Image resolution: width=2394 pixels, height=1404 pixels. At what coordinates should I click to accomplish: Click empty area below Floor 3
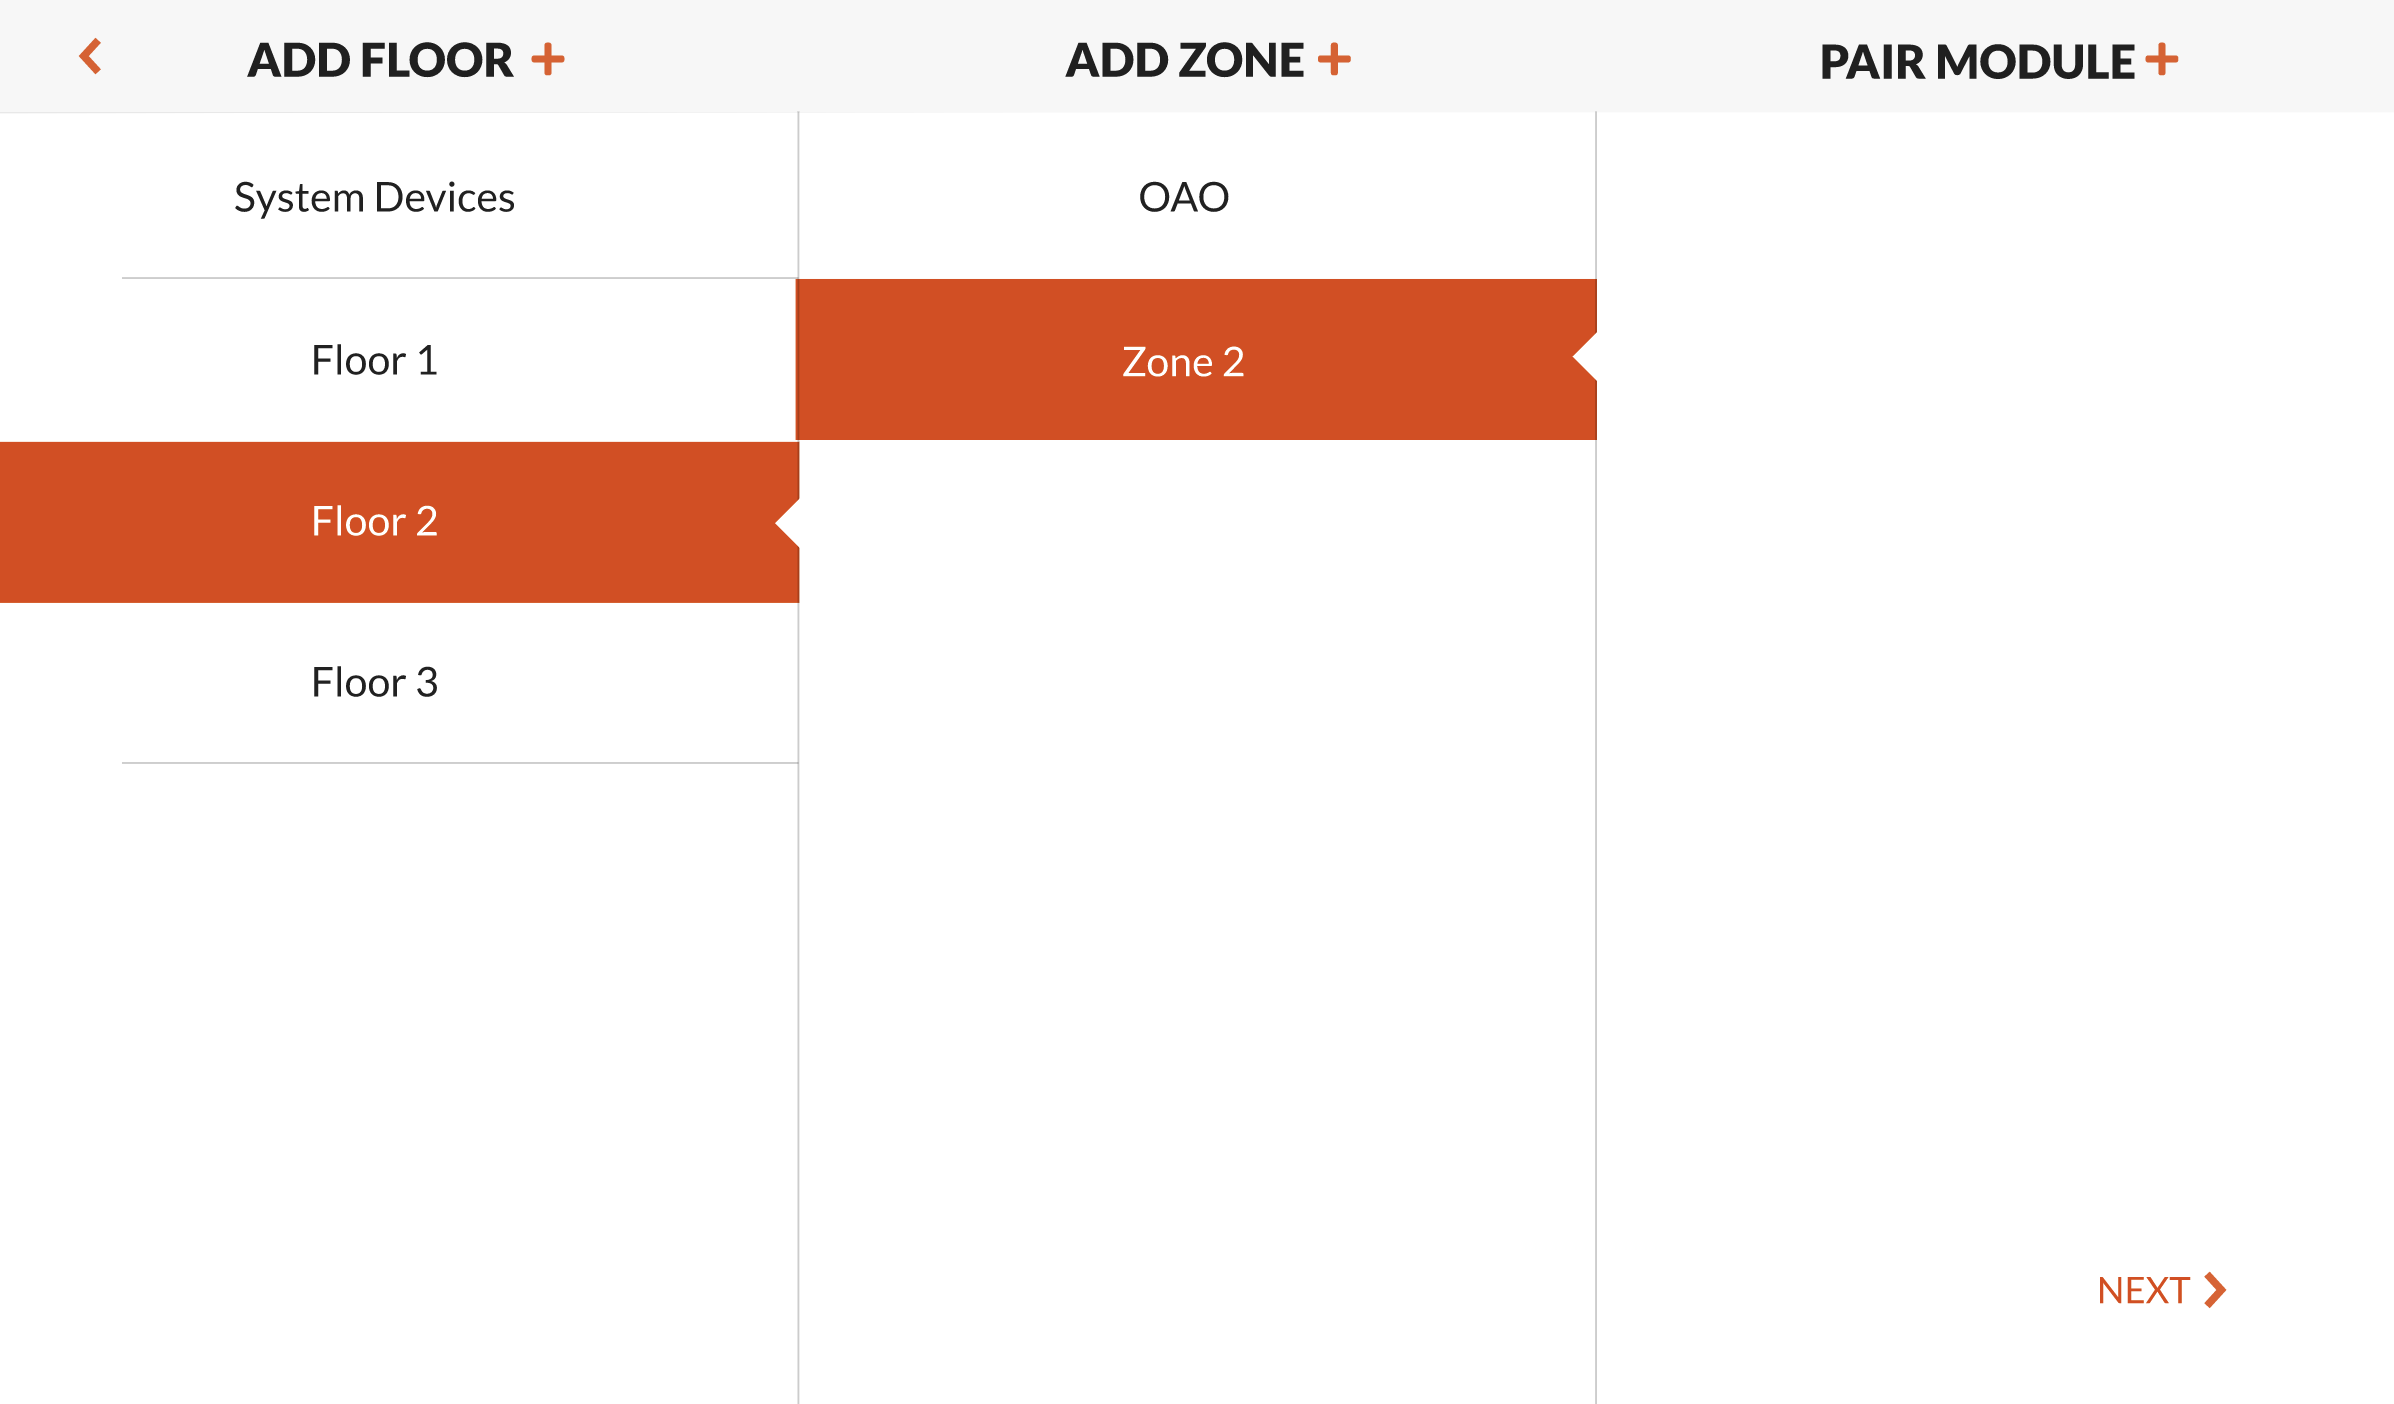pos(399,1080)
